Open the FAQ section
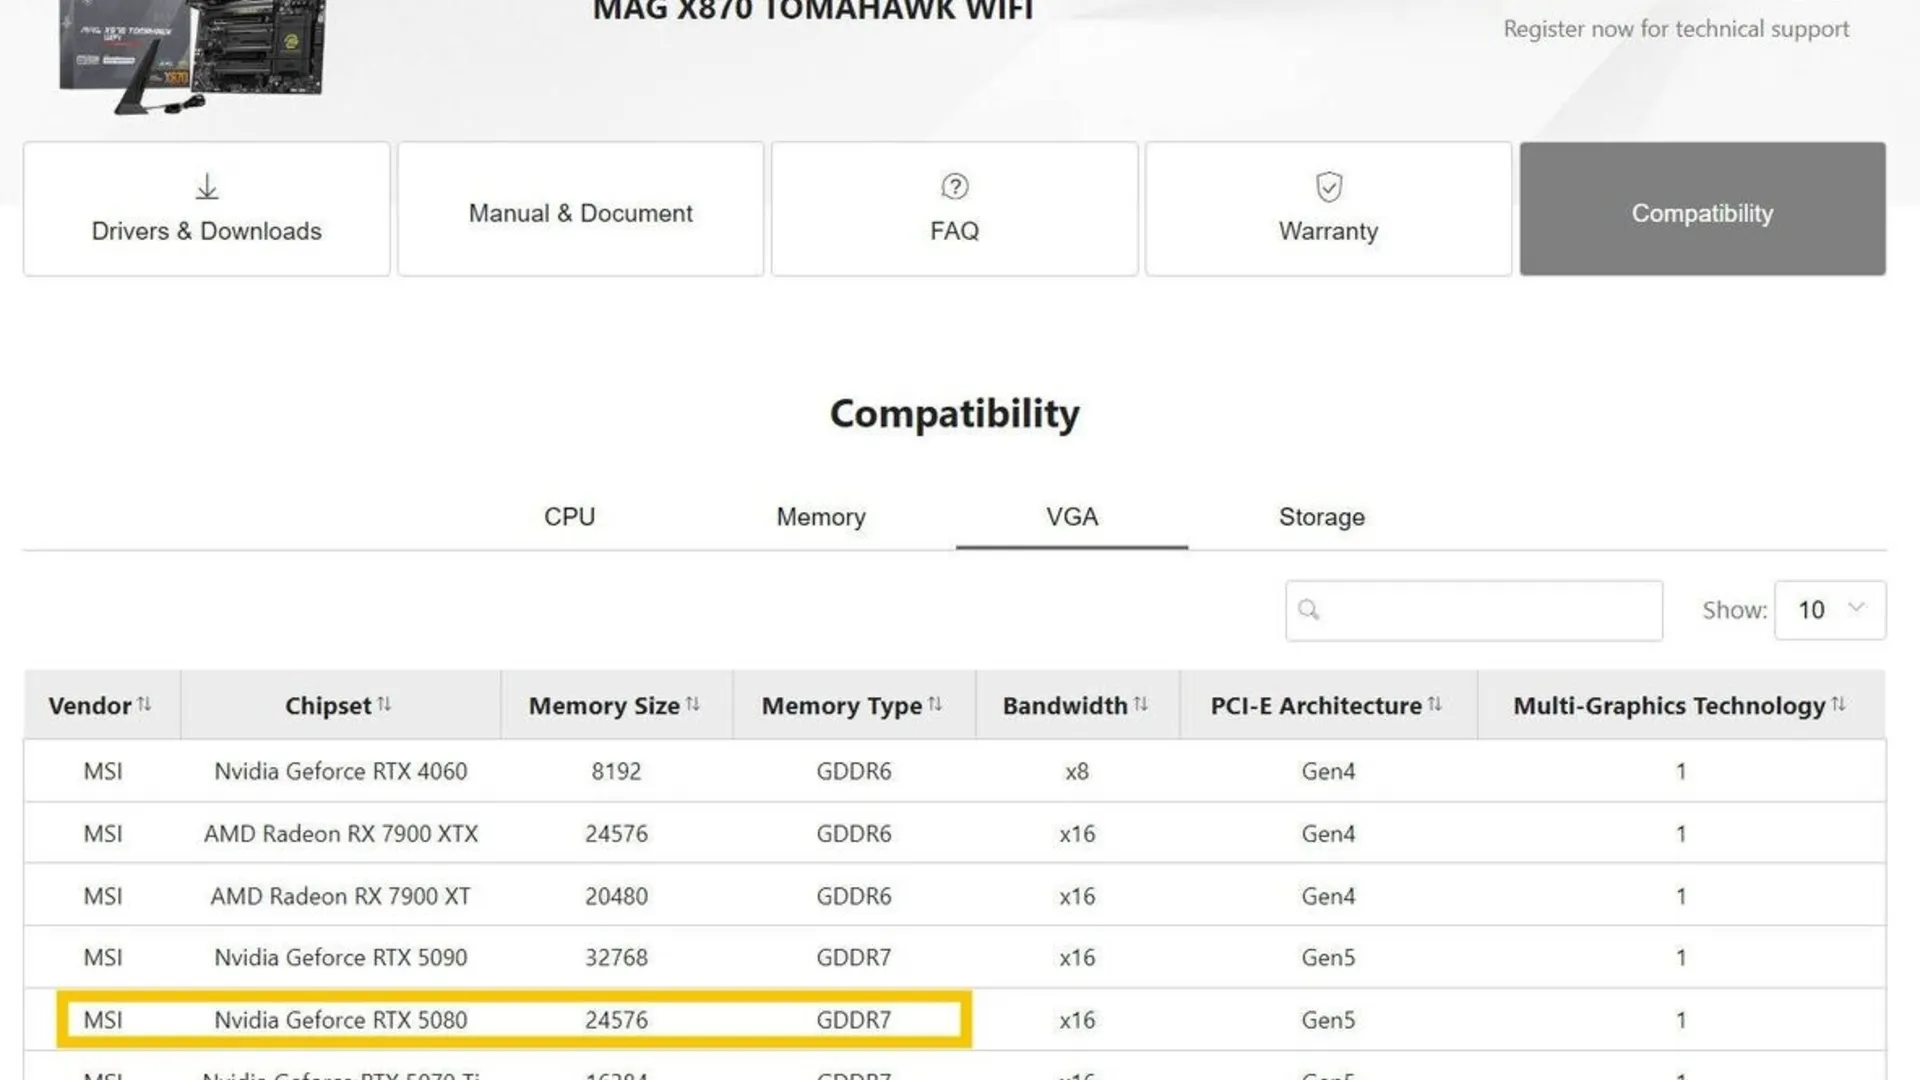The width and height of the screenshot is (1920, 1080). coord(955,209)
